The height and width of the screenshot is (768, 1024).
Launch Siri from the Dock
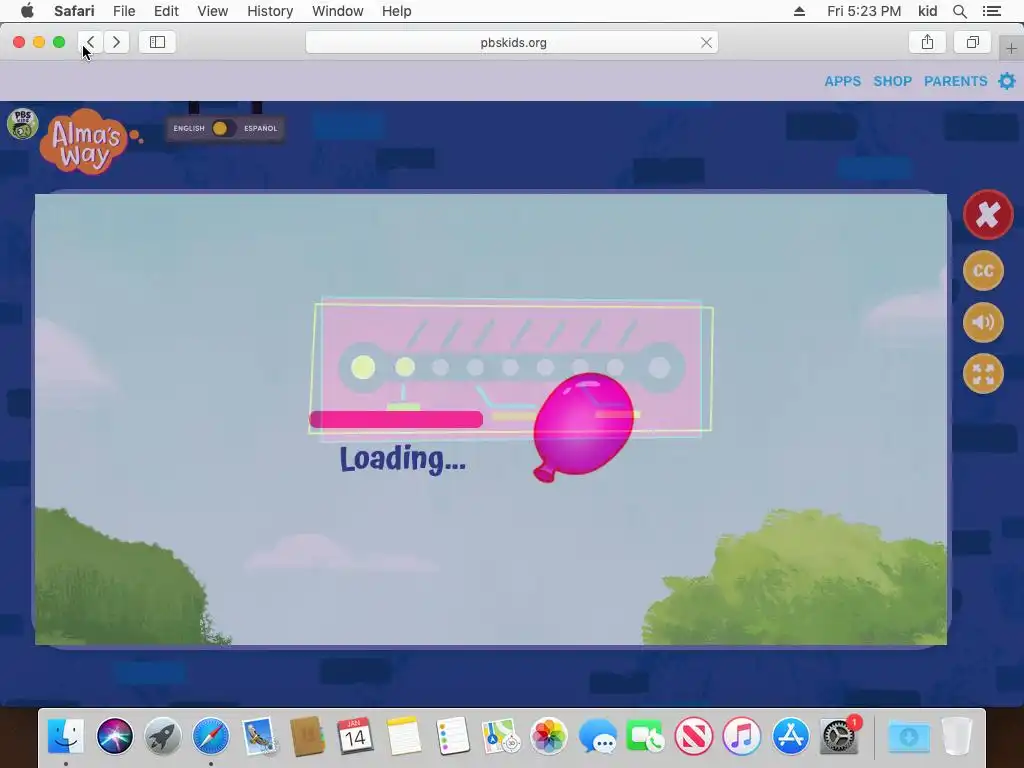(114, 736)
